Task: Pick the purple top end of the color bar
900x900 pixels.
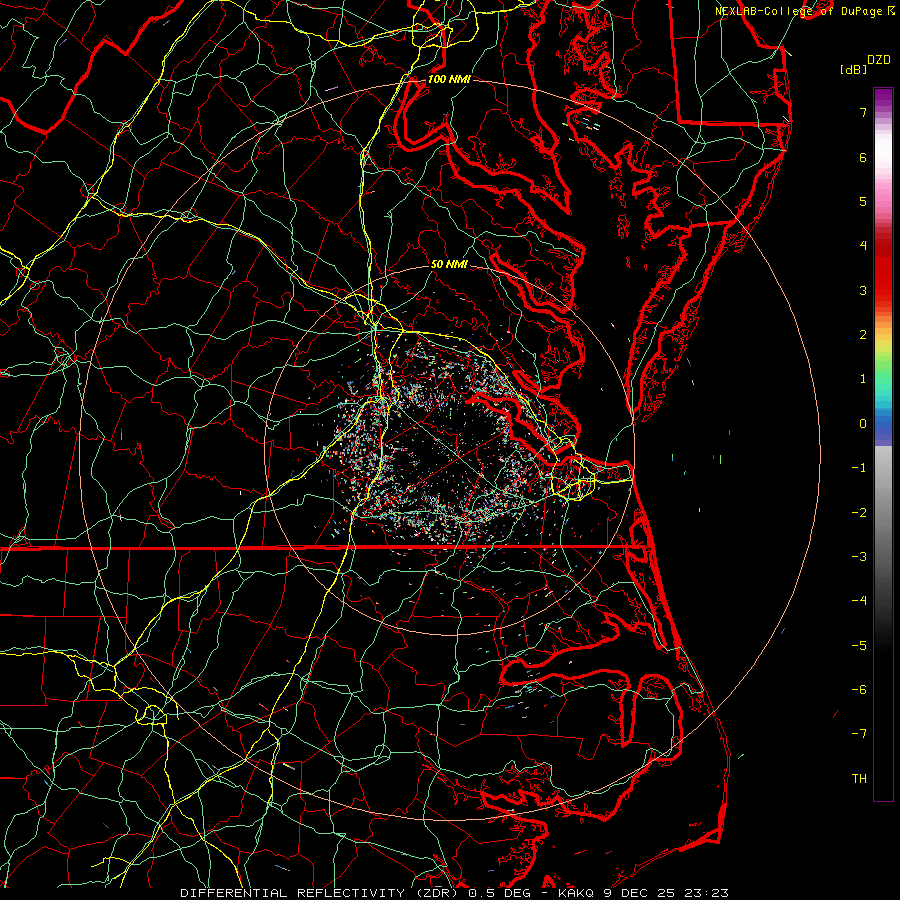Action: pyautogui.click(x=882, y=94)
